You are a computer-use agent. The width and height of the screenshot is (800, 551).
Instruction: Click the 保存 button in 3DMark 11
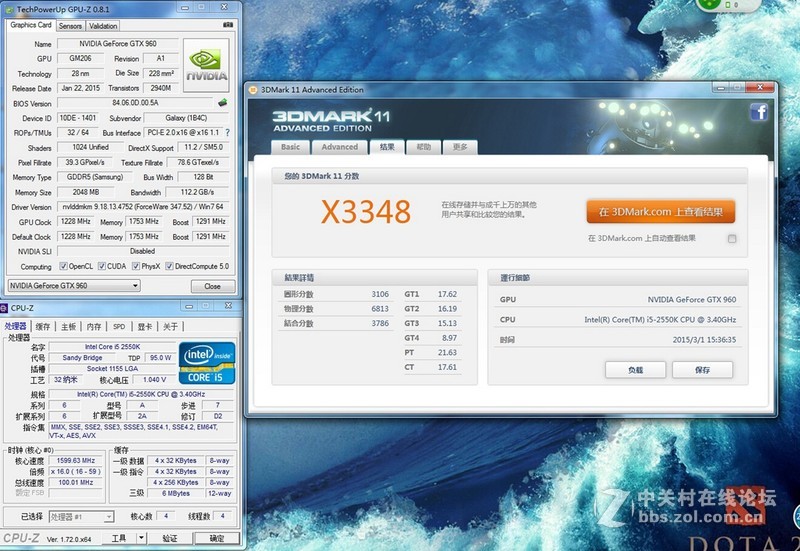703,370
